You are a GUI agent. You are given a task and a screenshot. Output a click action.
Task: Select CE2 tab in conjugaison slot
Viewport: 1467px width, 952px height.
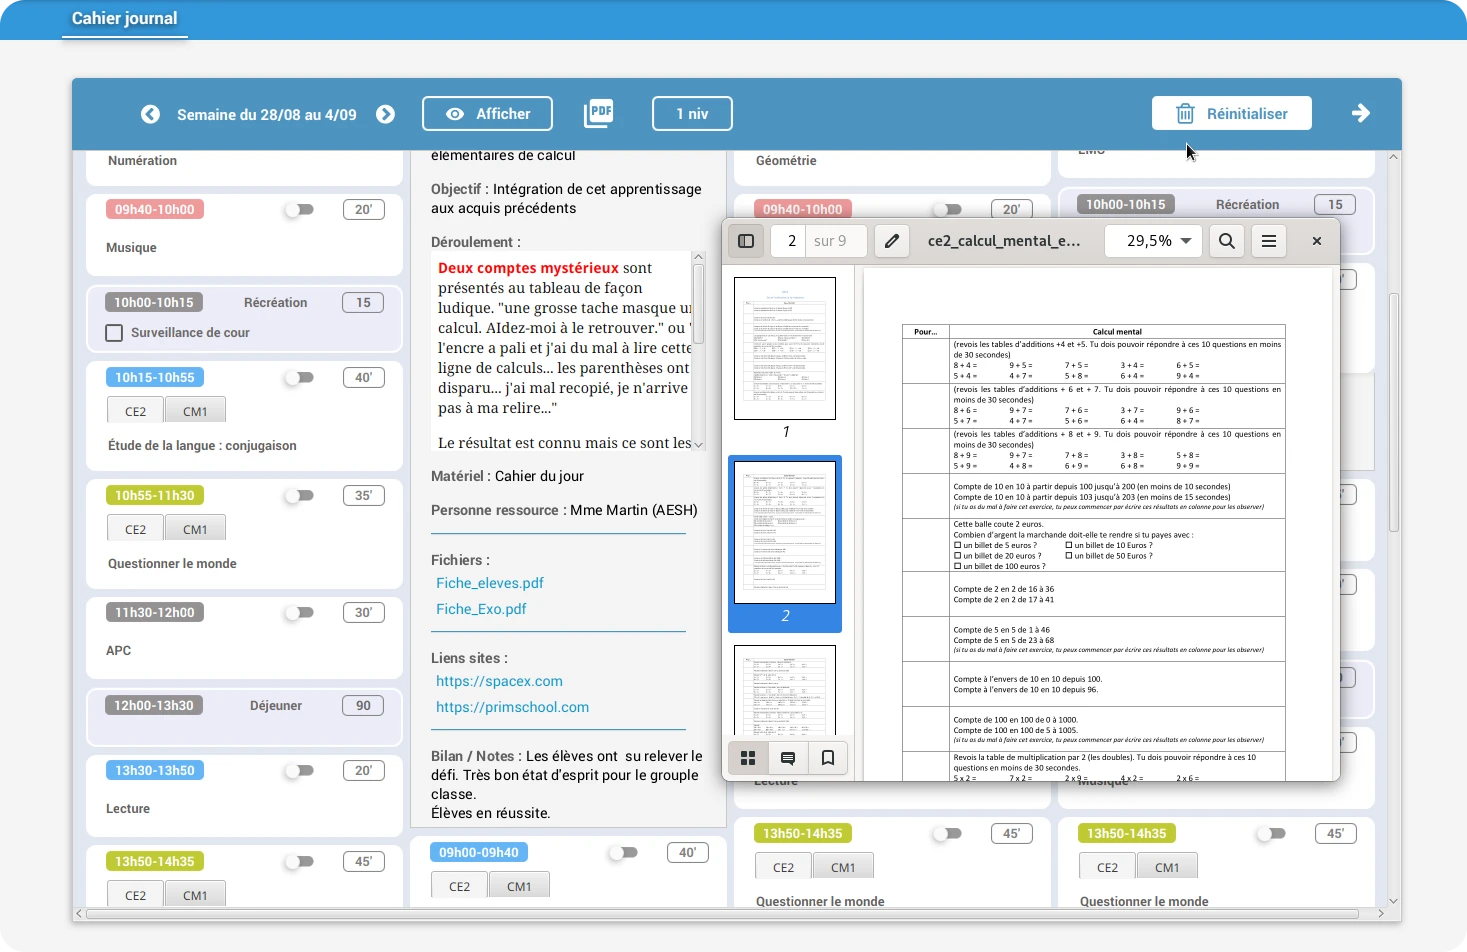[136, 411]
